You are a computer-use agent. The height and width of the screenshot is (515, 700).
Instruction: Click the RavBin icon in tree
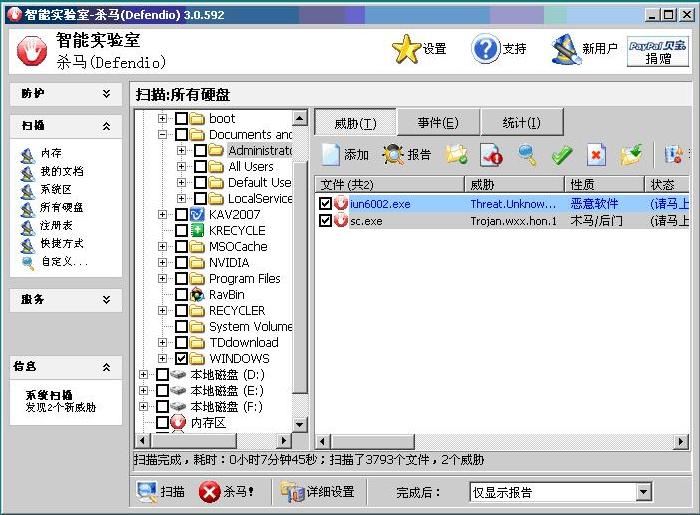click(x=197, y=295)
